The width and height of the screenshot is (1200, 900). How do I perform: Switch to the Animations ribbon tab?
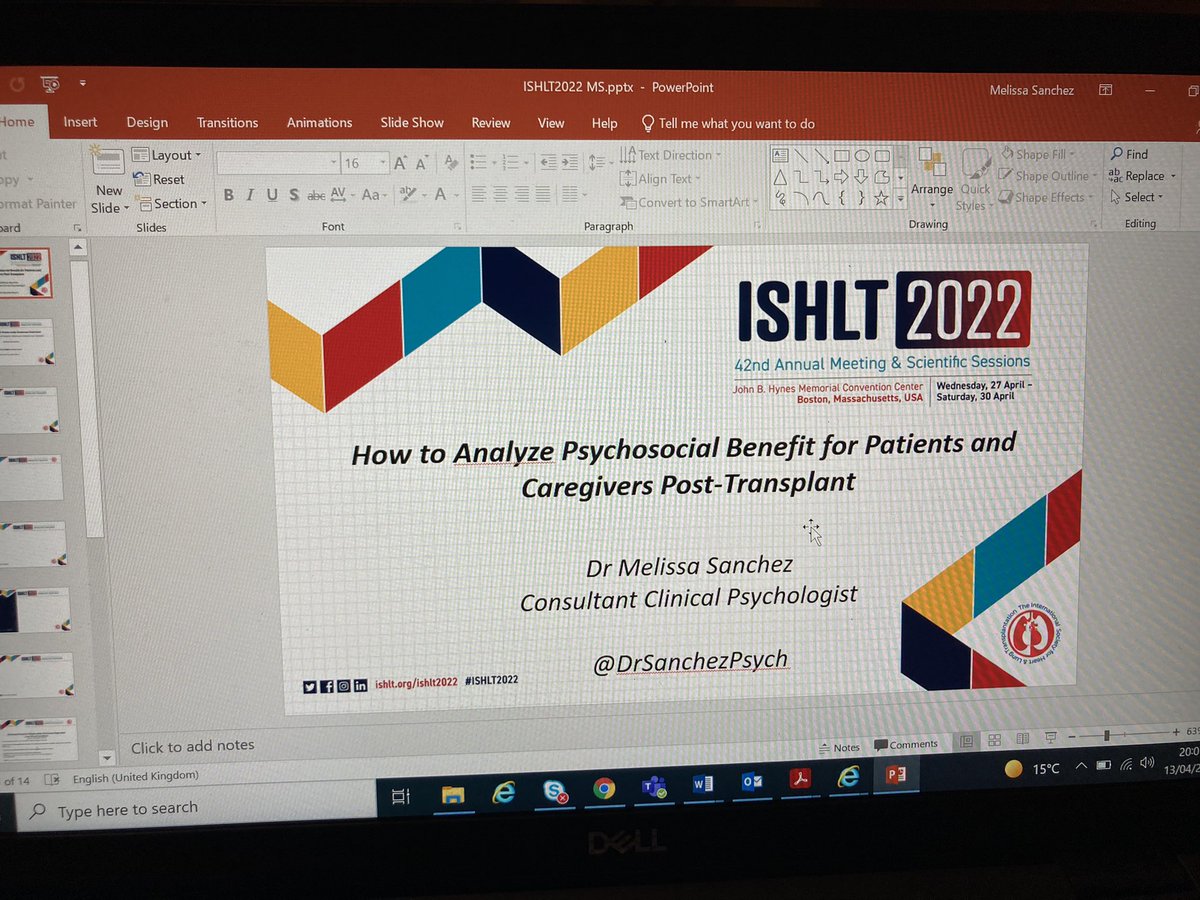(319, 122)
